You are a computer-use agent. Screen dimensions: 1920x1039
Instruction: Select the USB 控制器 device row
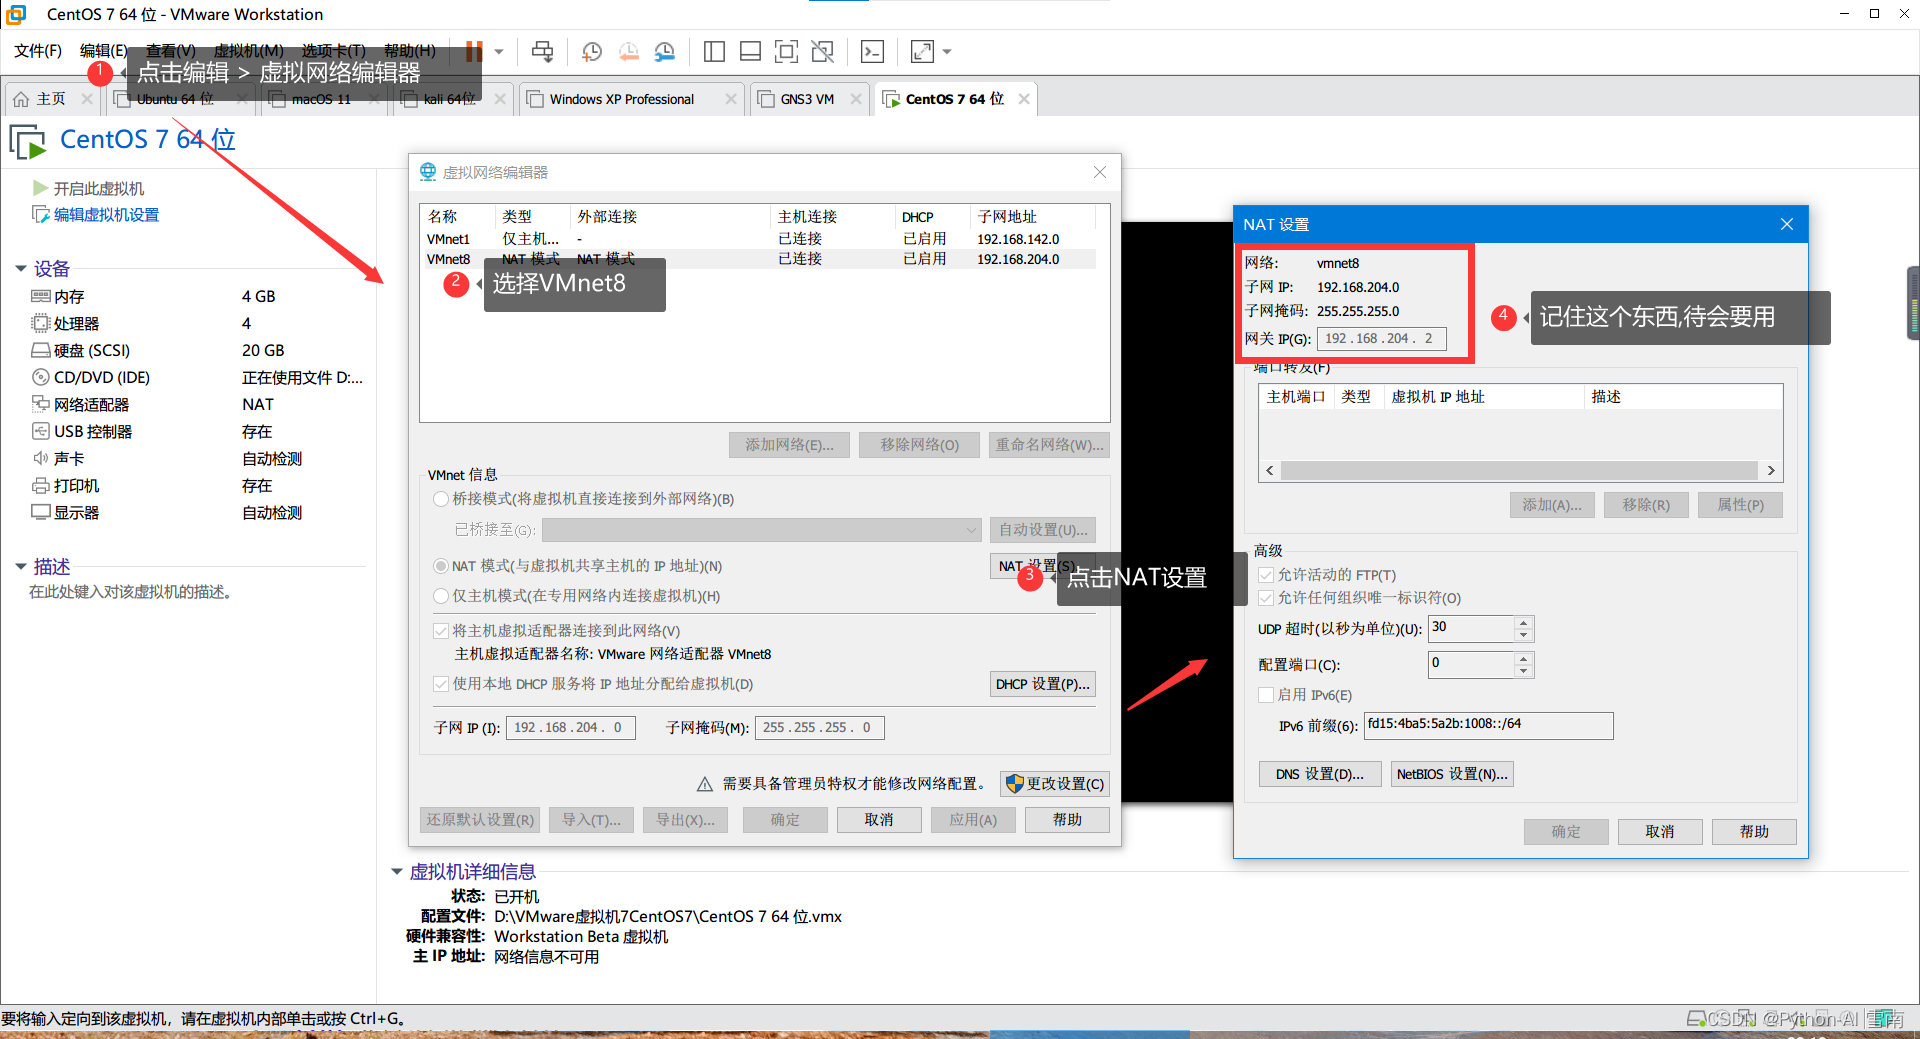point(195,431)
